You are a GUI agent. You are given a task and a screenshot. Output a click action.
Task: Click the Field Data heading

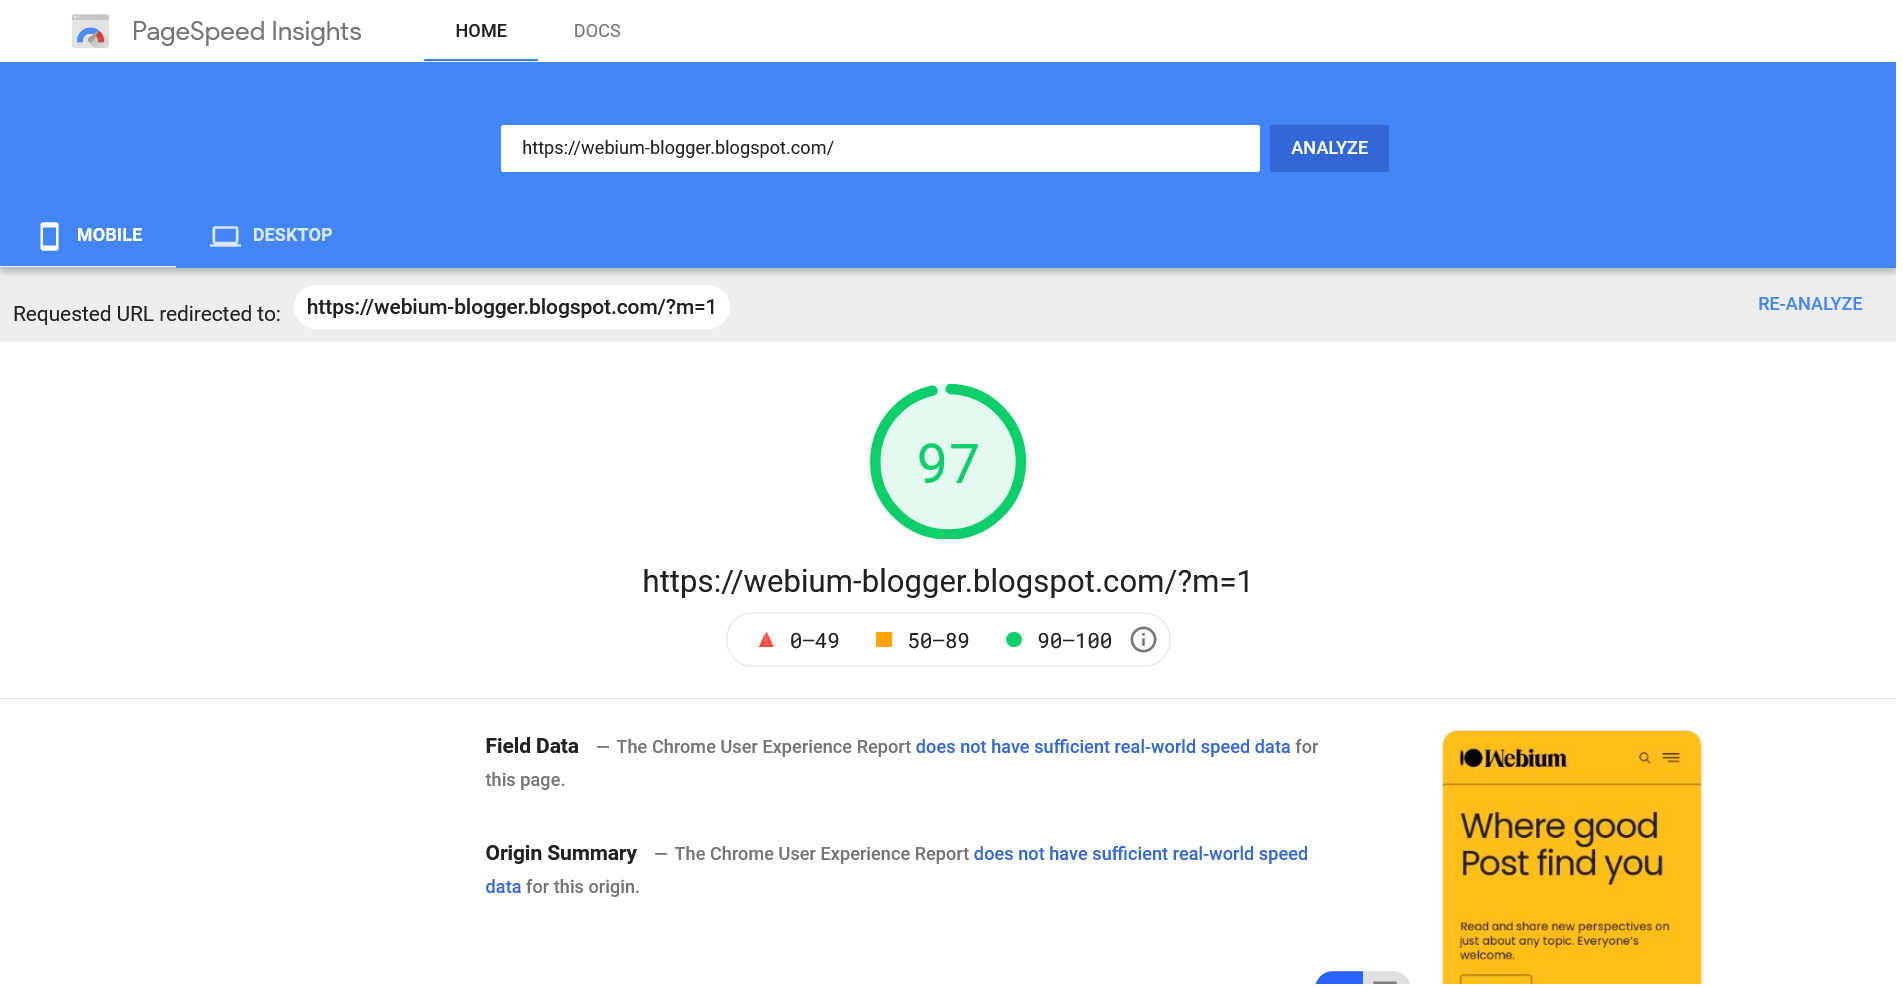(x=532, y=746)
